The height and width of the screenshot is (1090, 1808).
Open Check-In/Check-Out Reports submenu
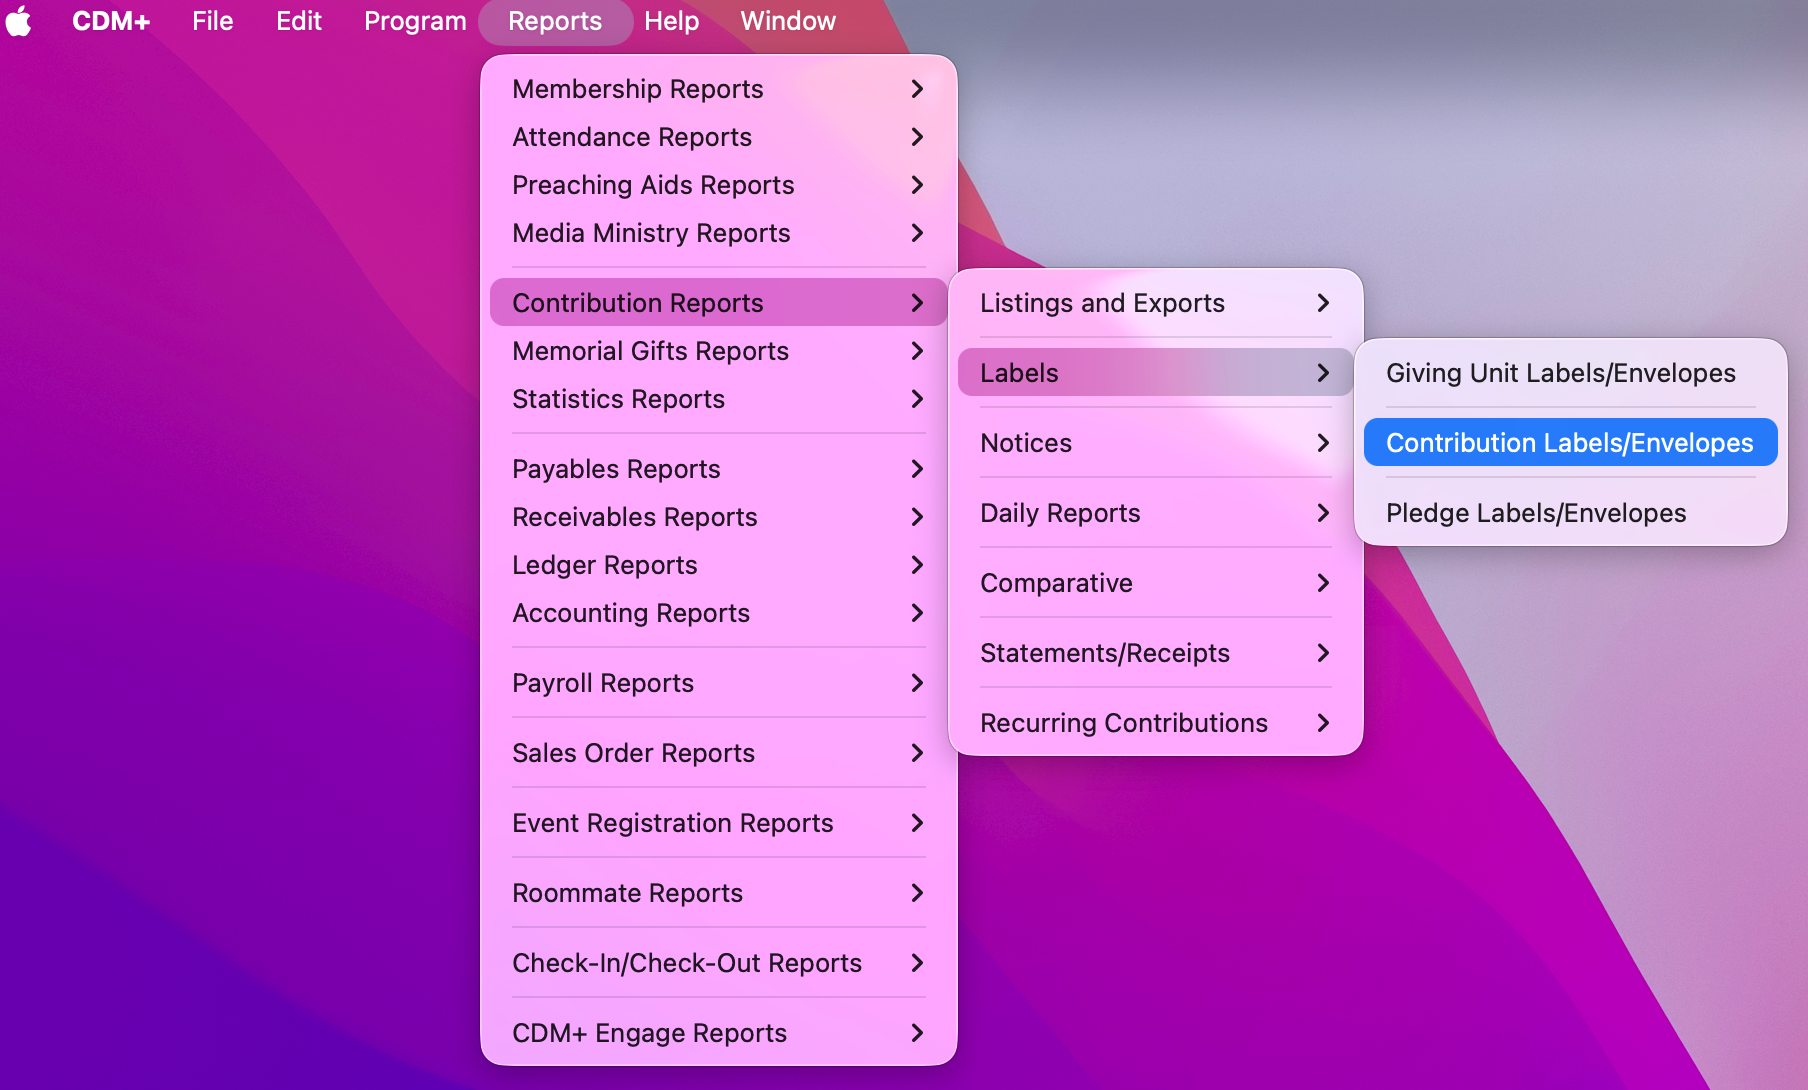pos(718,963)
